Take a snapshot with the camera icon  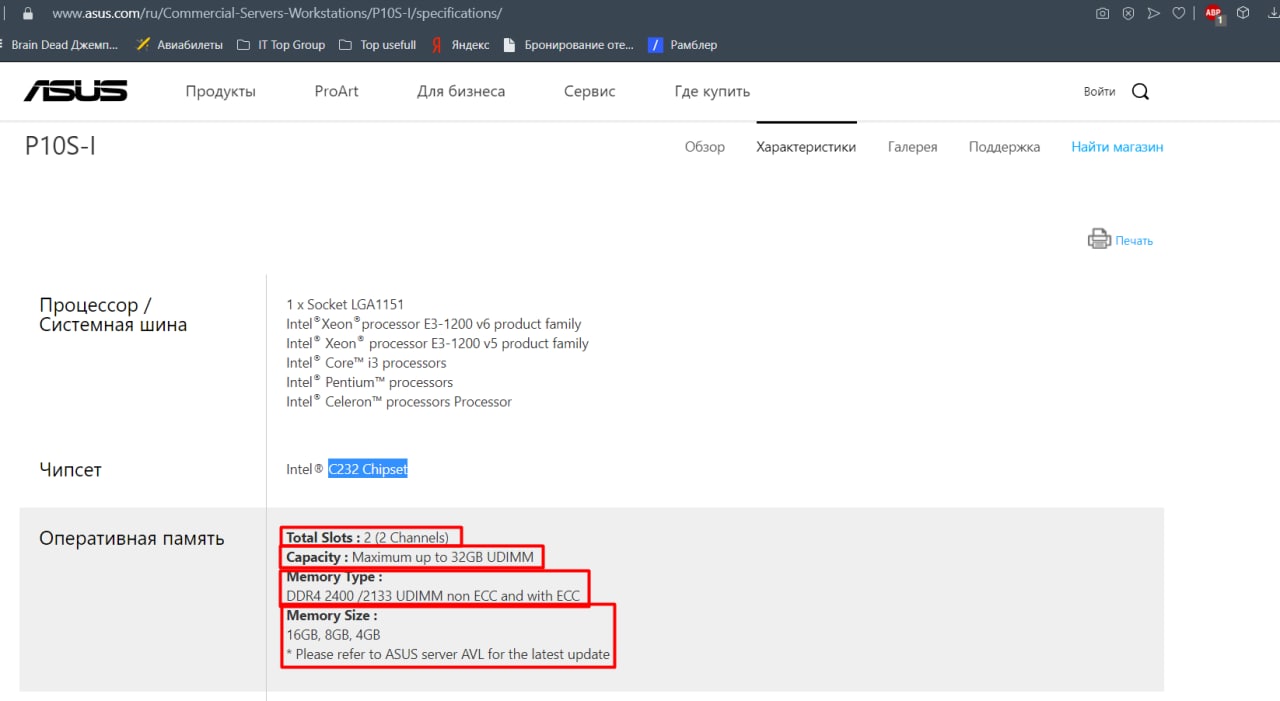1102,13
